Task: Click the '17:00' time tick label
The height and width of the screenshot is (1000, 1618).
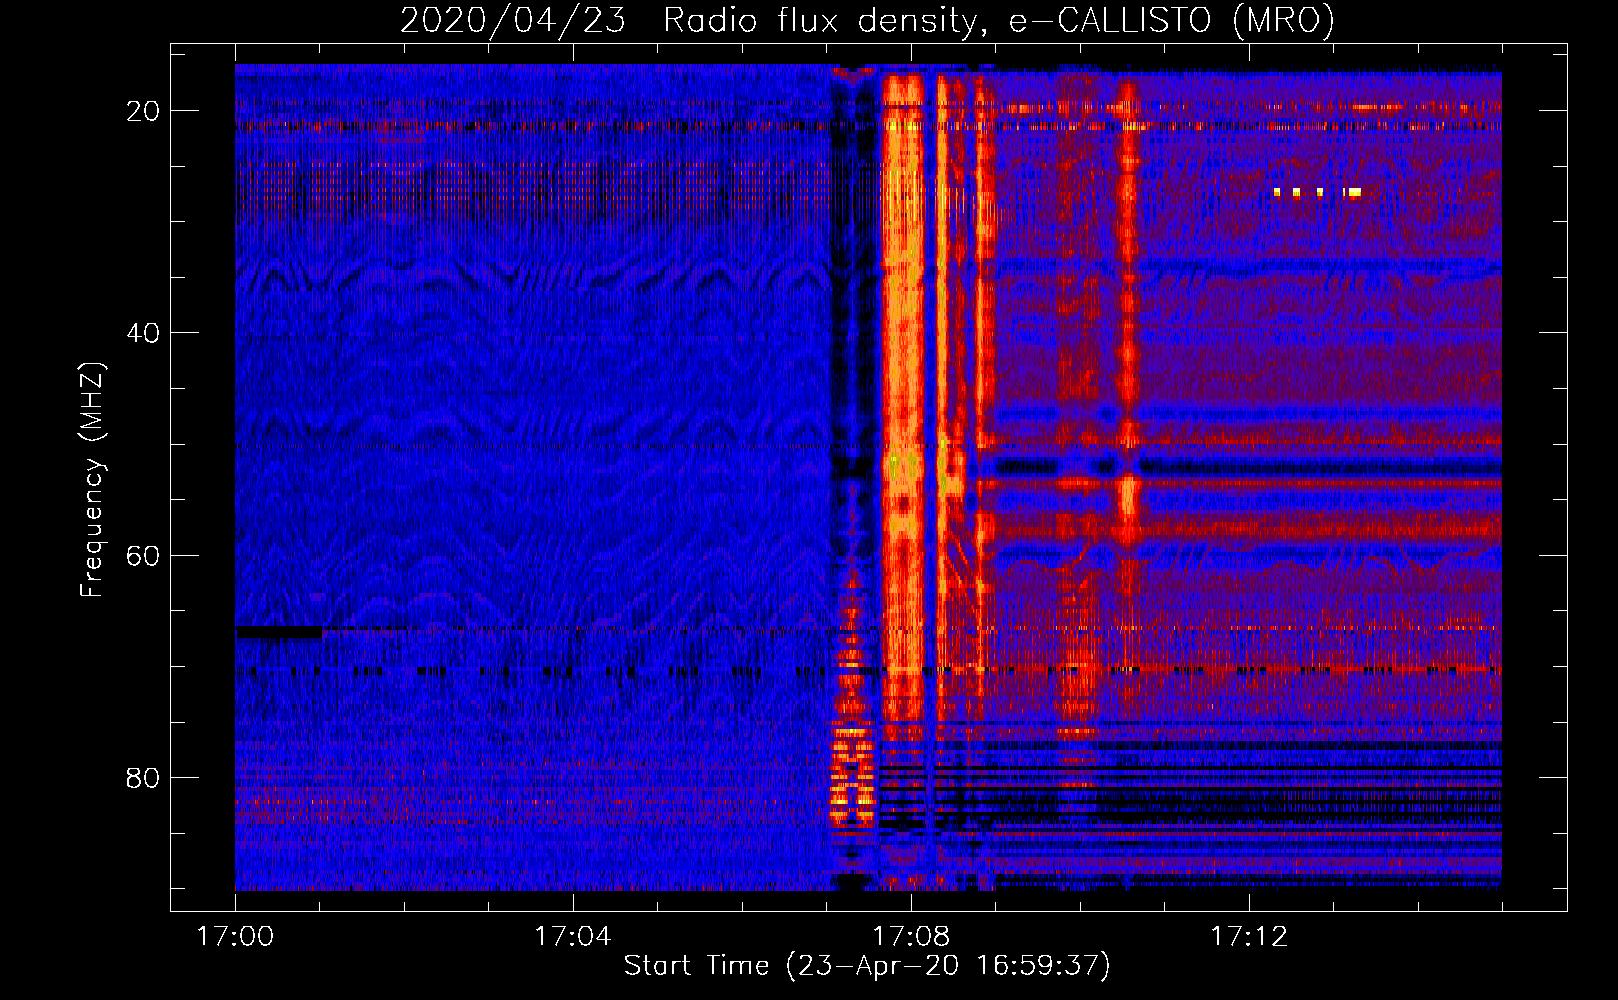Action: coord(235,936)
